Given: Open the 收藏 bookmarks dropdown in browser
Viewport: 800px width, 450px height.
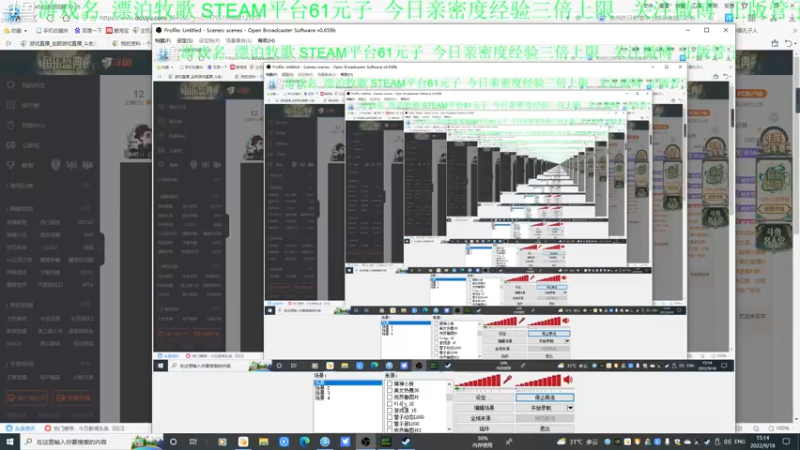Looking at the screenshot, I should 15,31.
